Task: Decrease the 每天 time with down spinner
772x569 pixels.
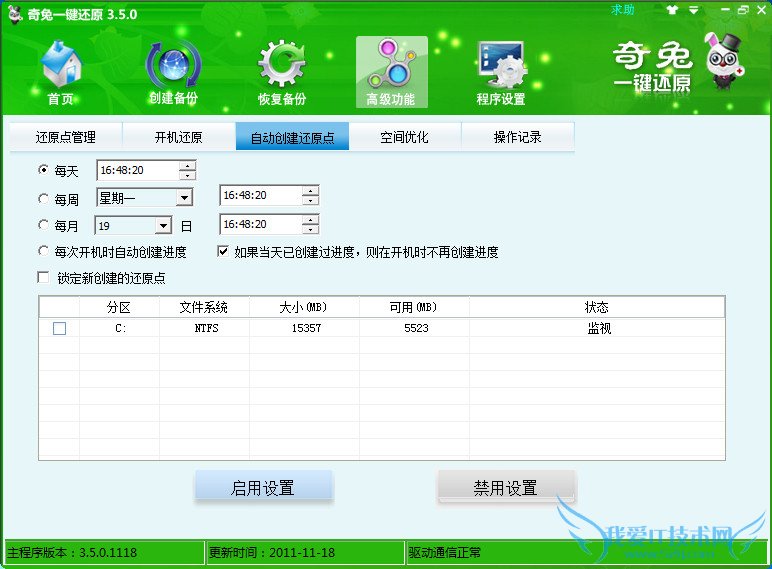Action: pos(188,175)
